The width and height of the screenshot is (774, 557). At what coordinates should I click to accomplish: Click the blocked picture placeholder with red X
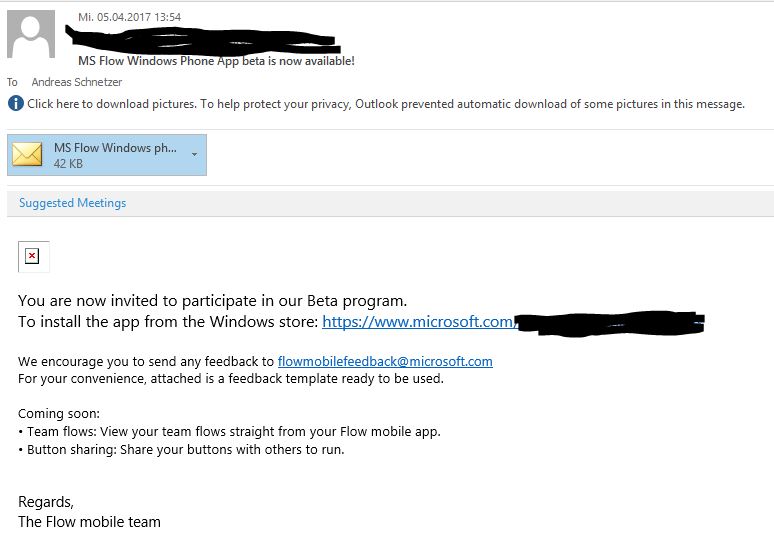(x=33, y=257)
